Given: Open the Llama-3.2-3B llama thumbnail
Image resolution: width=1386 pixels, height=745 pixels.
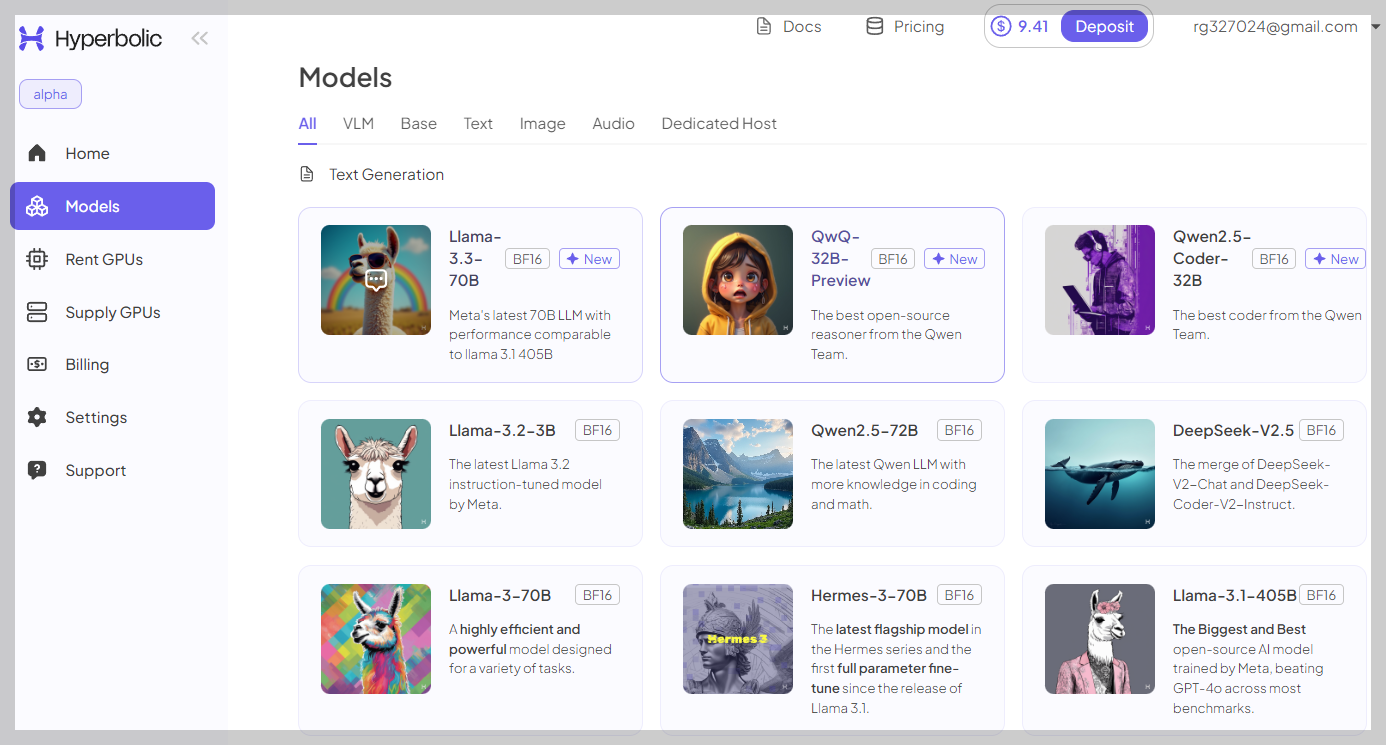Looking at the screenshot, I should 376,474.
